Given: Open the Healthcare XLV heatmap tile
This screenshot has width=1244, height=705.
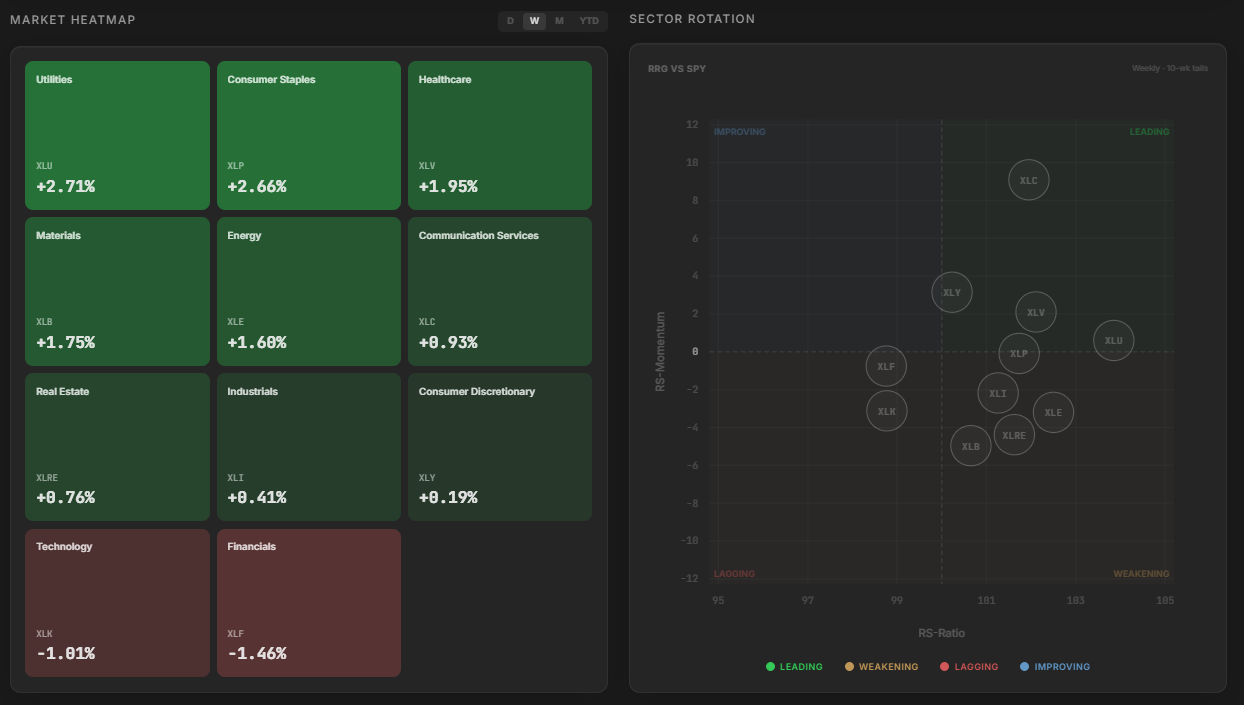Looking at the screenshot, I should tap(500, 136).
